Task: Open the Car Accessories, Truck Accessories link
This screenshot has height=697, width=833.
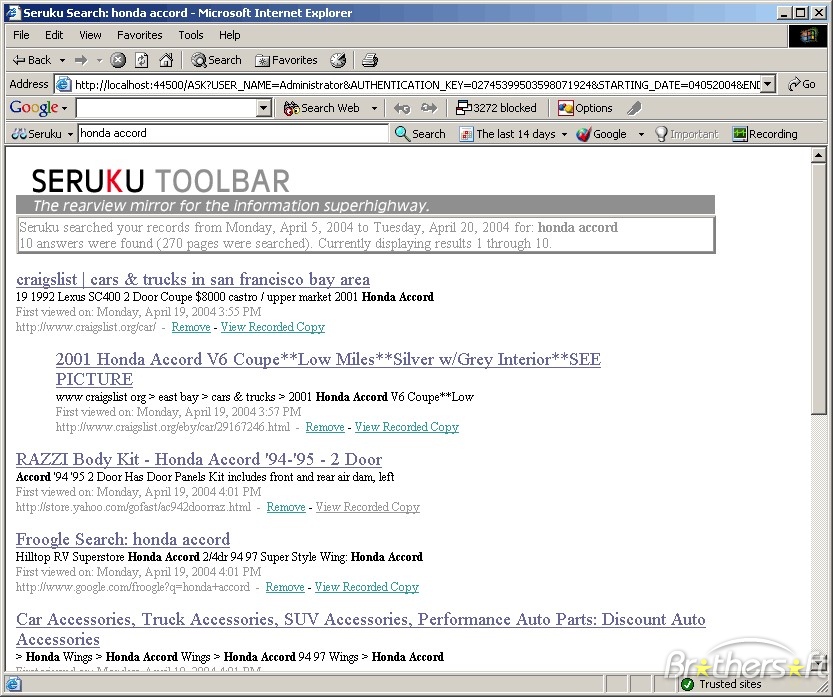Action: click(x=361, y=629)
